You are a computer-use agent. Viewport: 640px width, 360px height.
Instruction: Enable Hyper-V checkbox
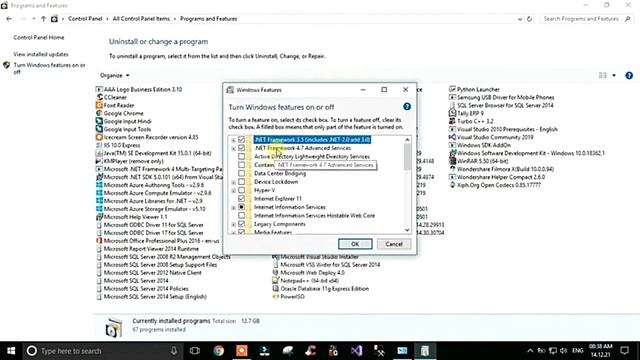tap(241, 190)
